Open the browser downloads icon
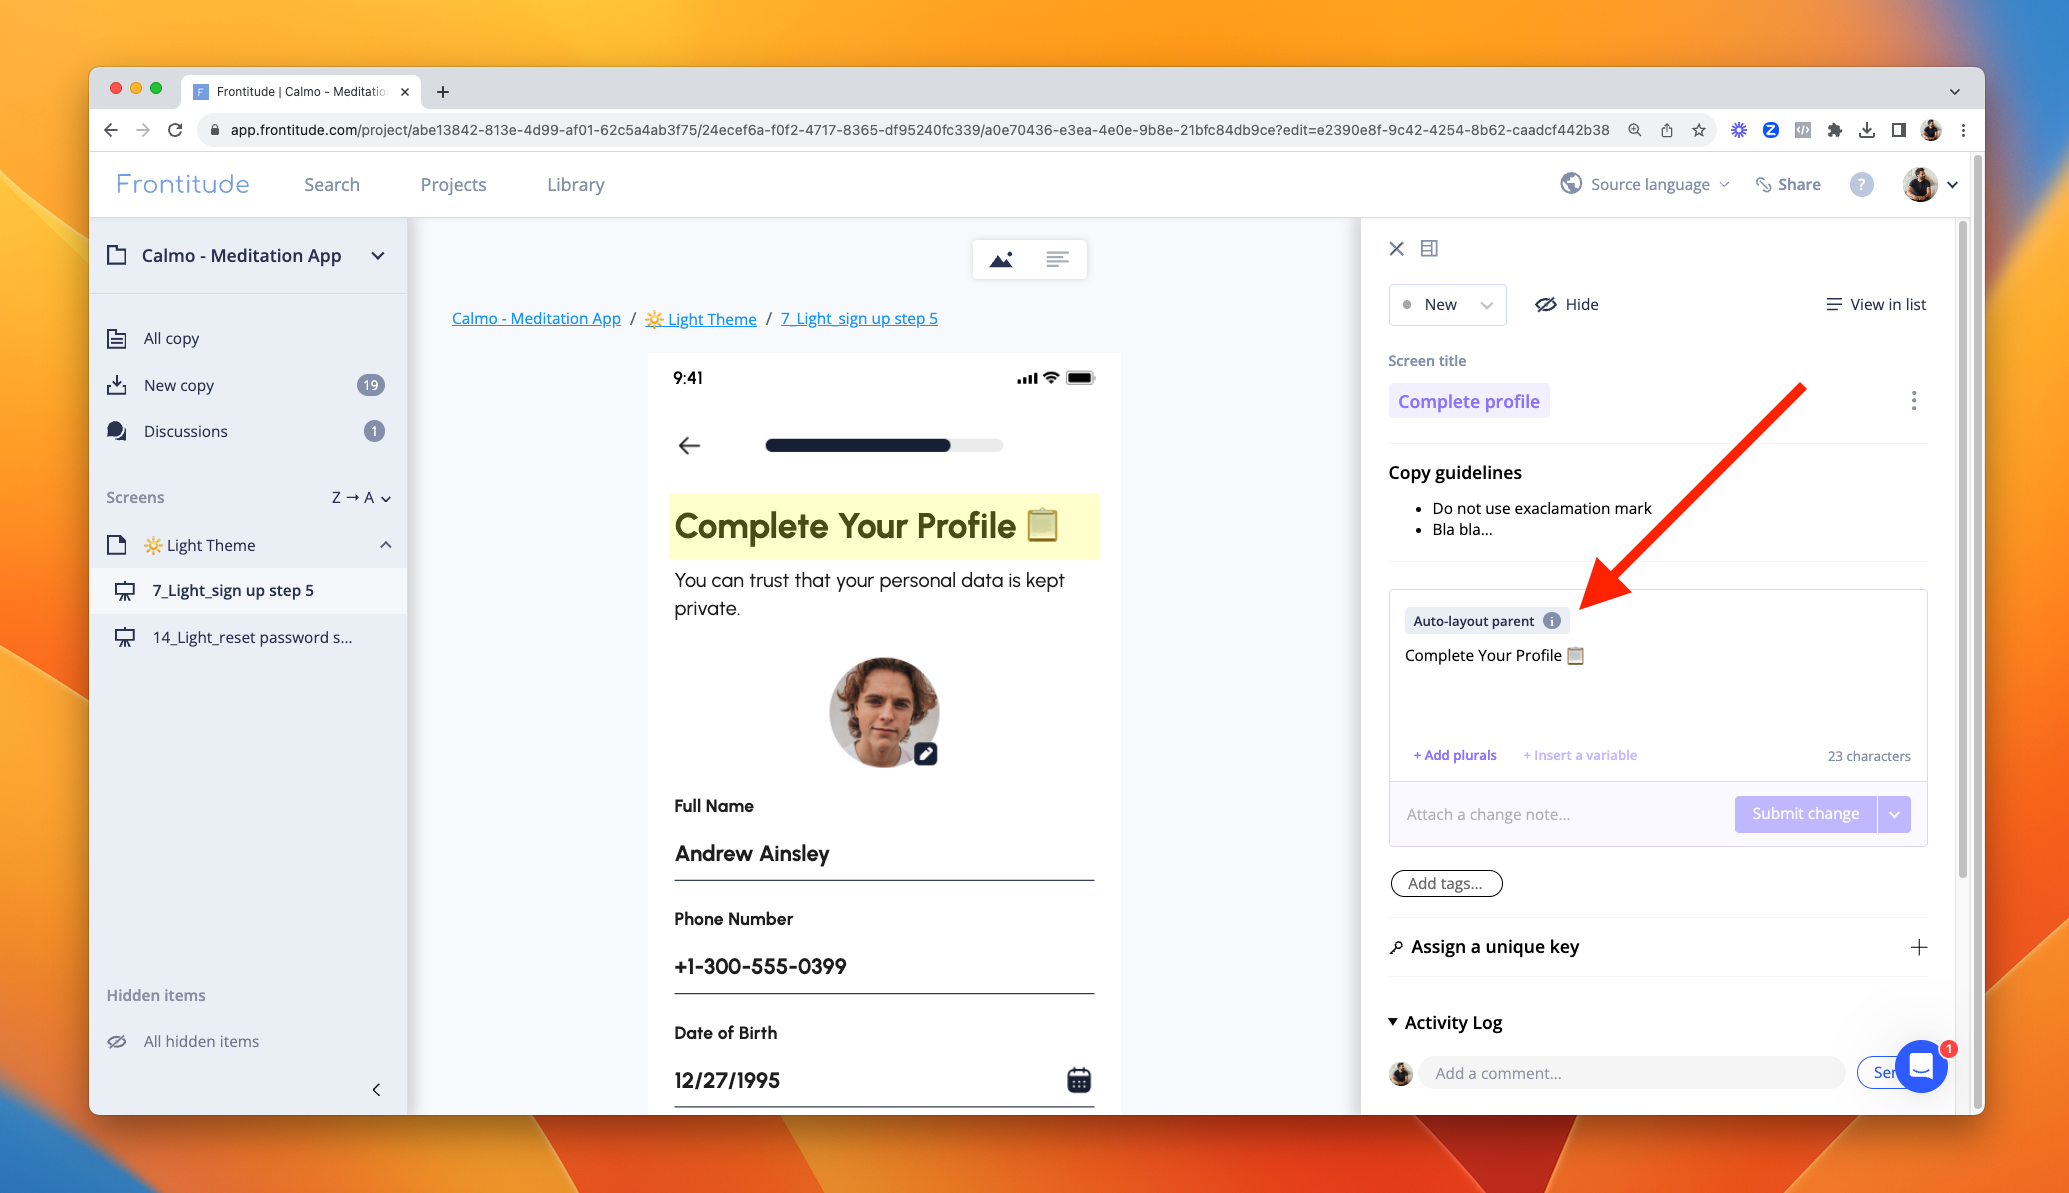This screenshot has width=2069, height=1193. 1866,130
